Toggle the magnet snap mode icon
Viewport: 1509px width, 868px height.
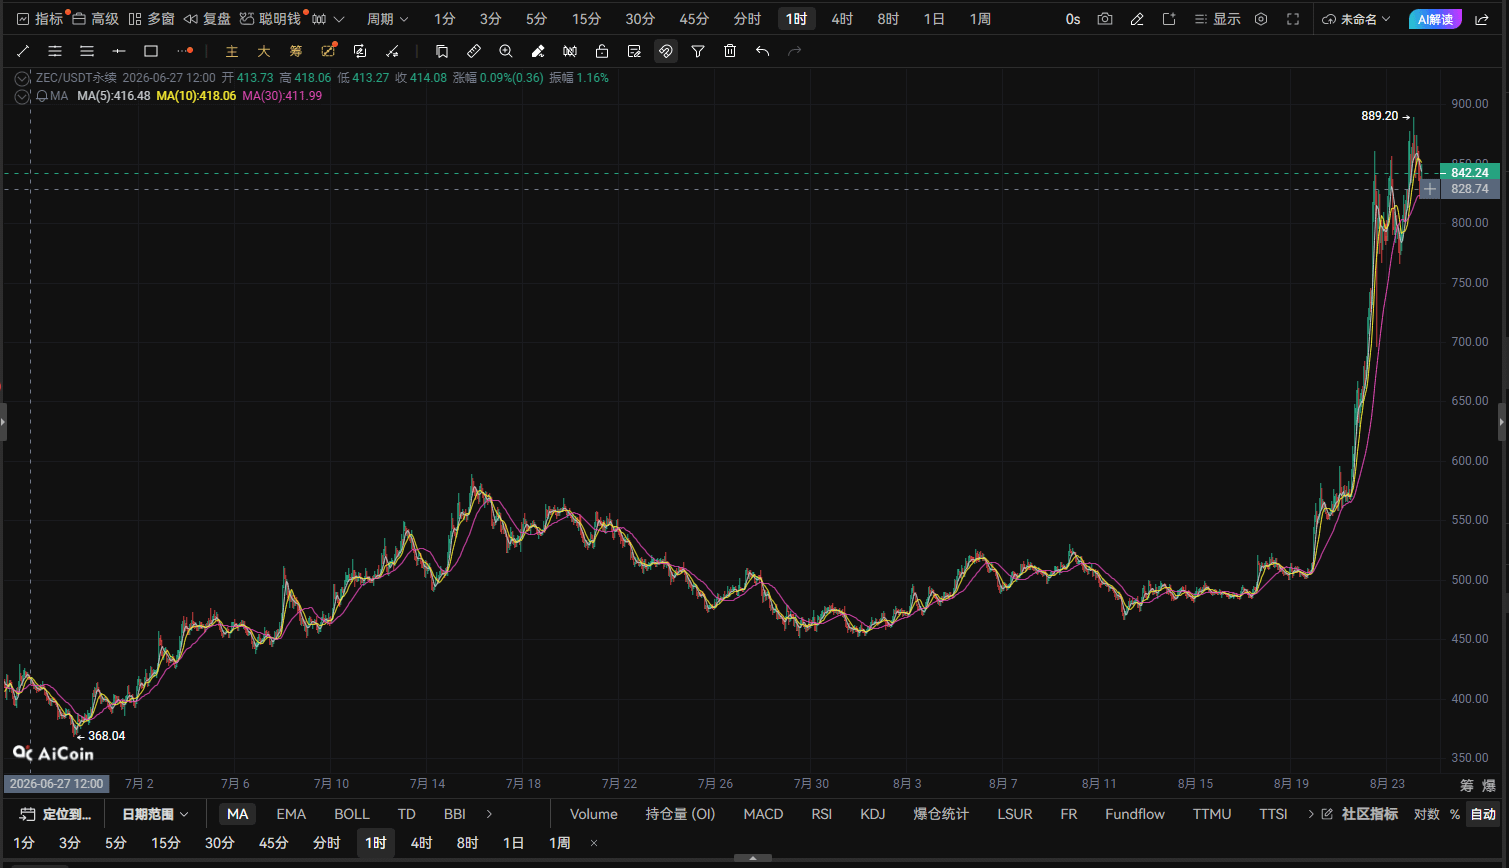tap(666, 51)
